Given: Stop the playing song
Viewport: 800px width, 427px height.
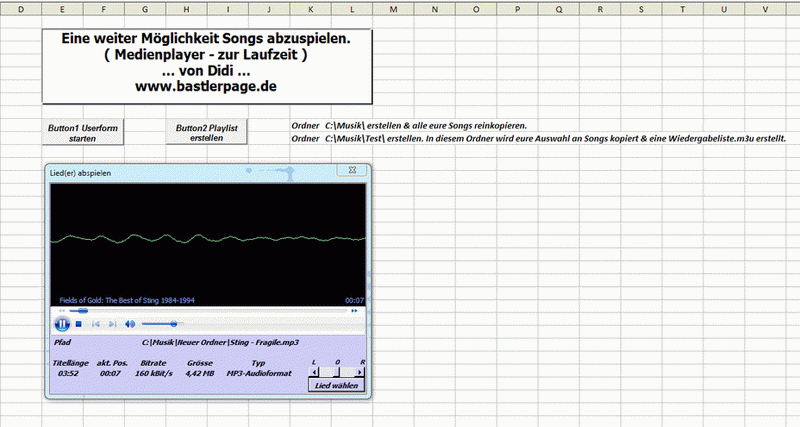Looking at the screenshot, I should (79, 324).
